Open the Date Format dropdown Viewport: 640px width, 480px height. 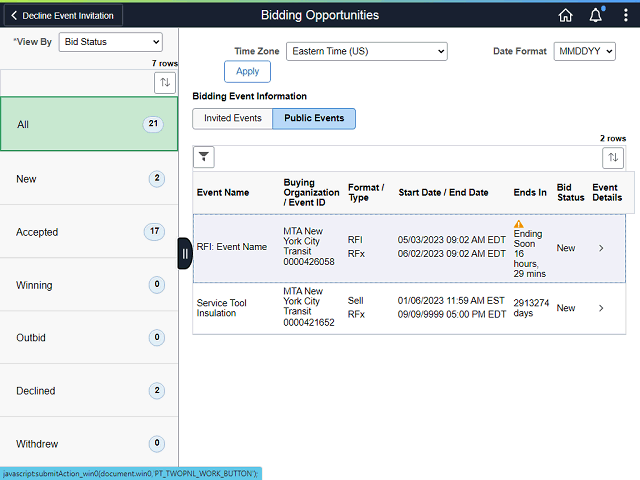584,51
